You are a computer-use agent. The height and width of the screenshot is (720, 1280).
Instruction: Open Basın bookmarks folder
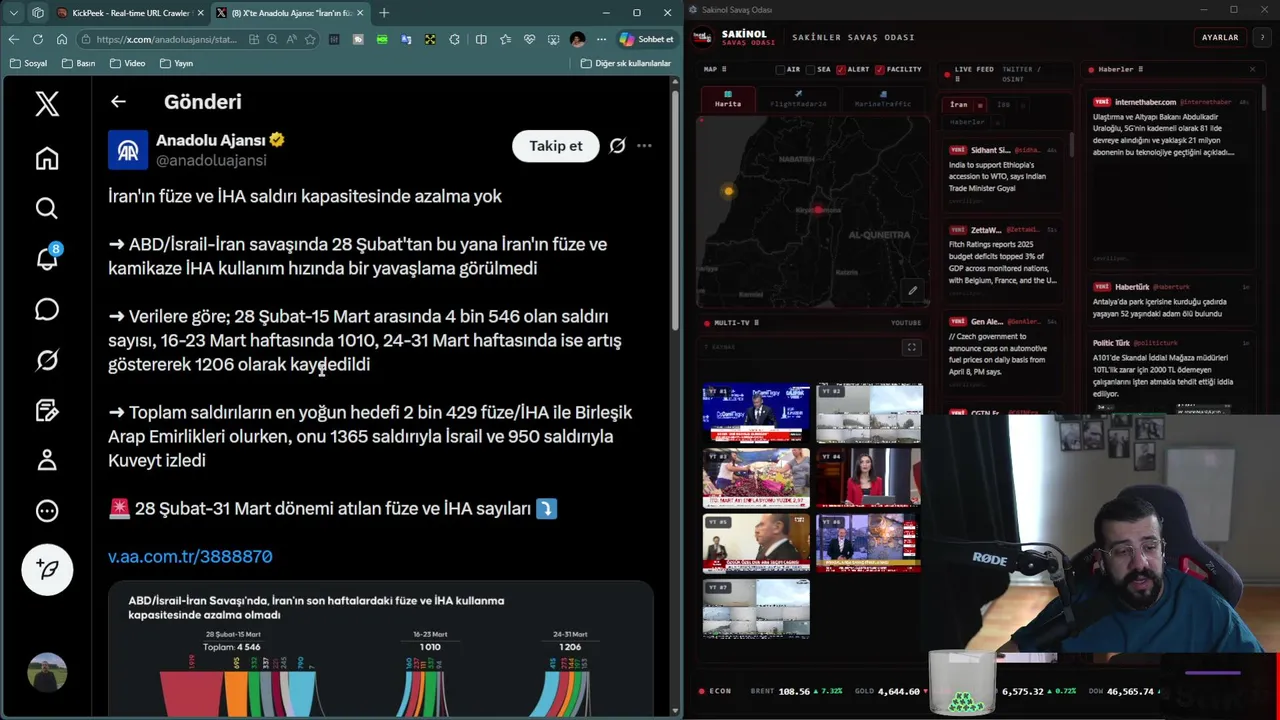click(78, 63)
